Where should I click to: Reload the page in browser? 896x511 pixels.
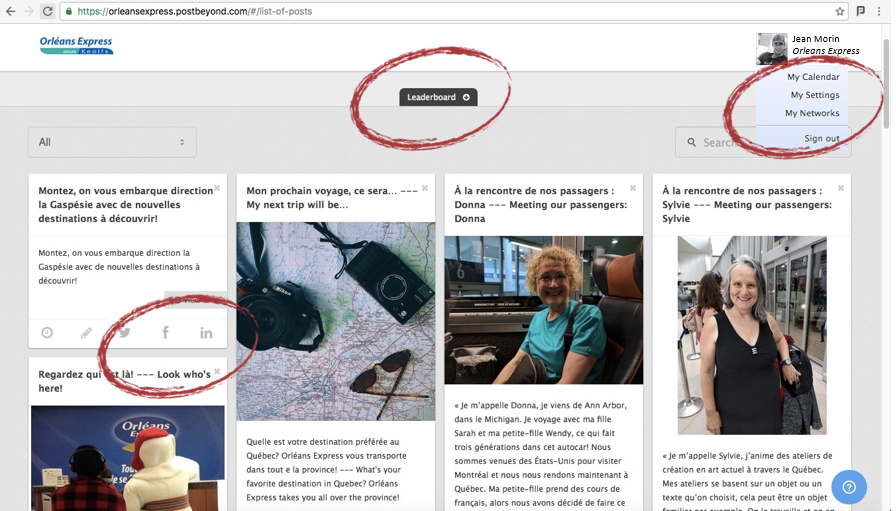[x=47, y=11]
